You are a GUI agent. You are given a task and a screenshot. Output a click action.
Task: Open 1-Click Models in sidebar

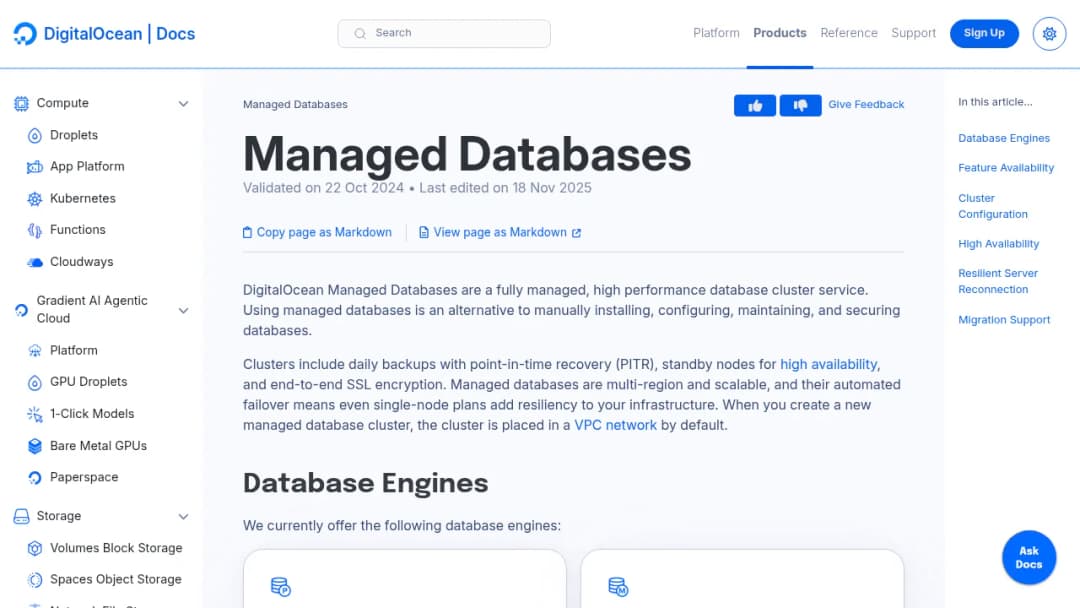click(x=92, y=414)
